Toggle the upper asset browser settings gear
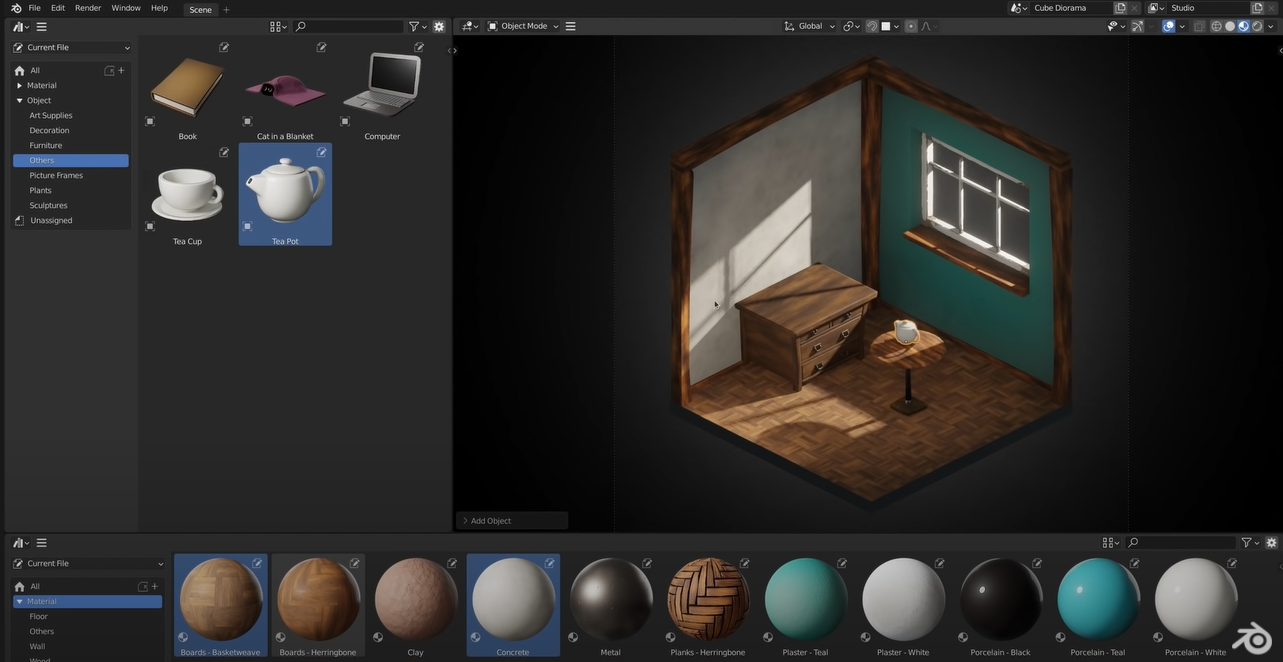1283x662 pixels. tap(439, 27)
